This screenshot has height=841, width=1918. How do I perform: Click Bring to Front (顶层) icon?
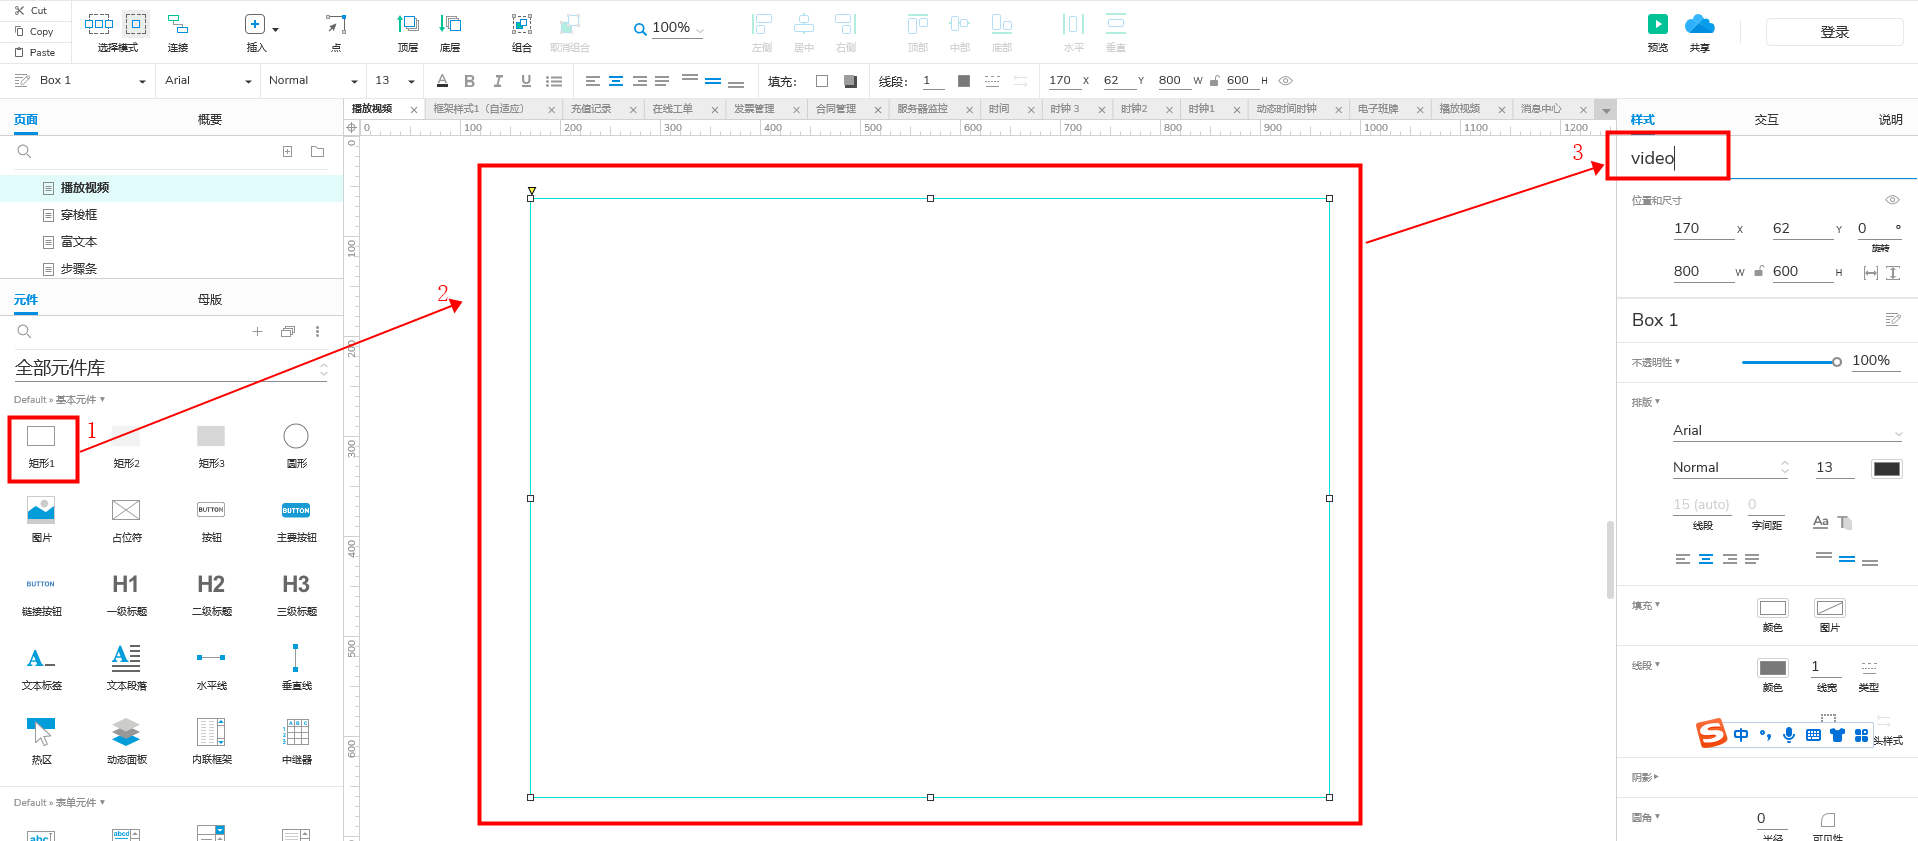tap(408, 25)
